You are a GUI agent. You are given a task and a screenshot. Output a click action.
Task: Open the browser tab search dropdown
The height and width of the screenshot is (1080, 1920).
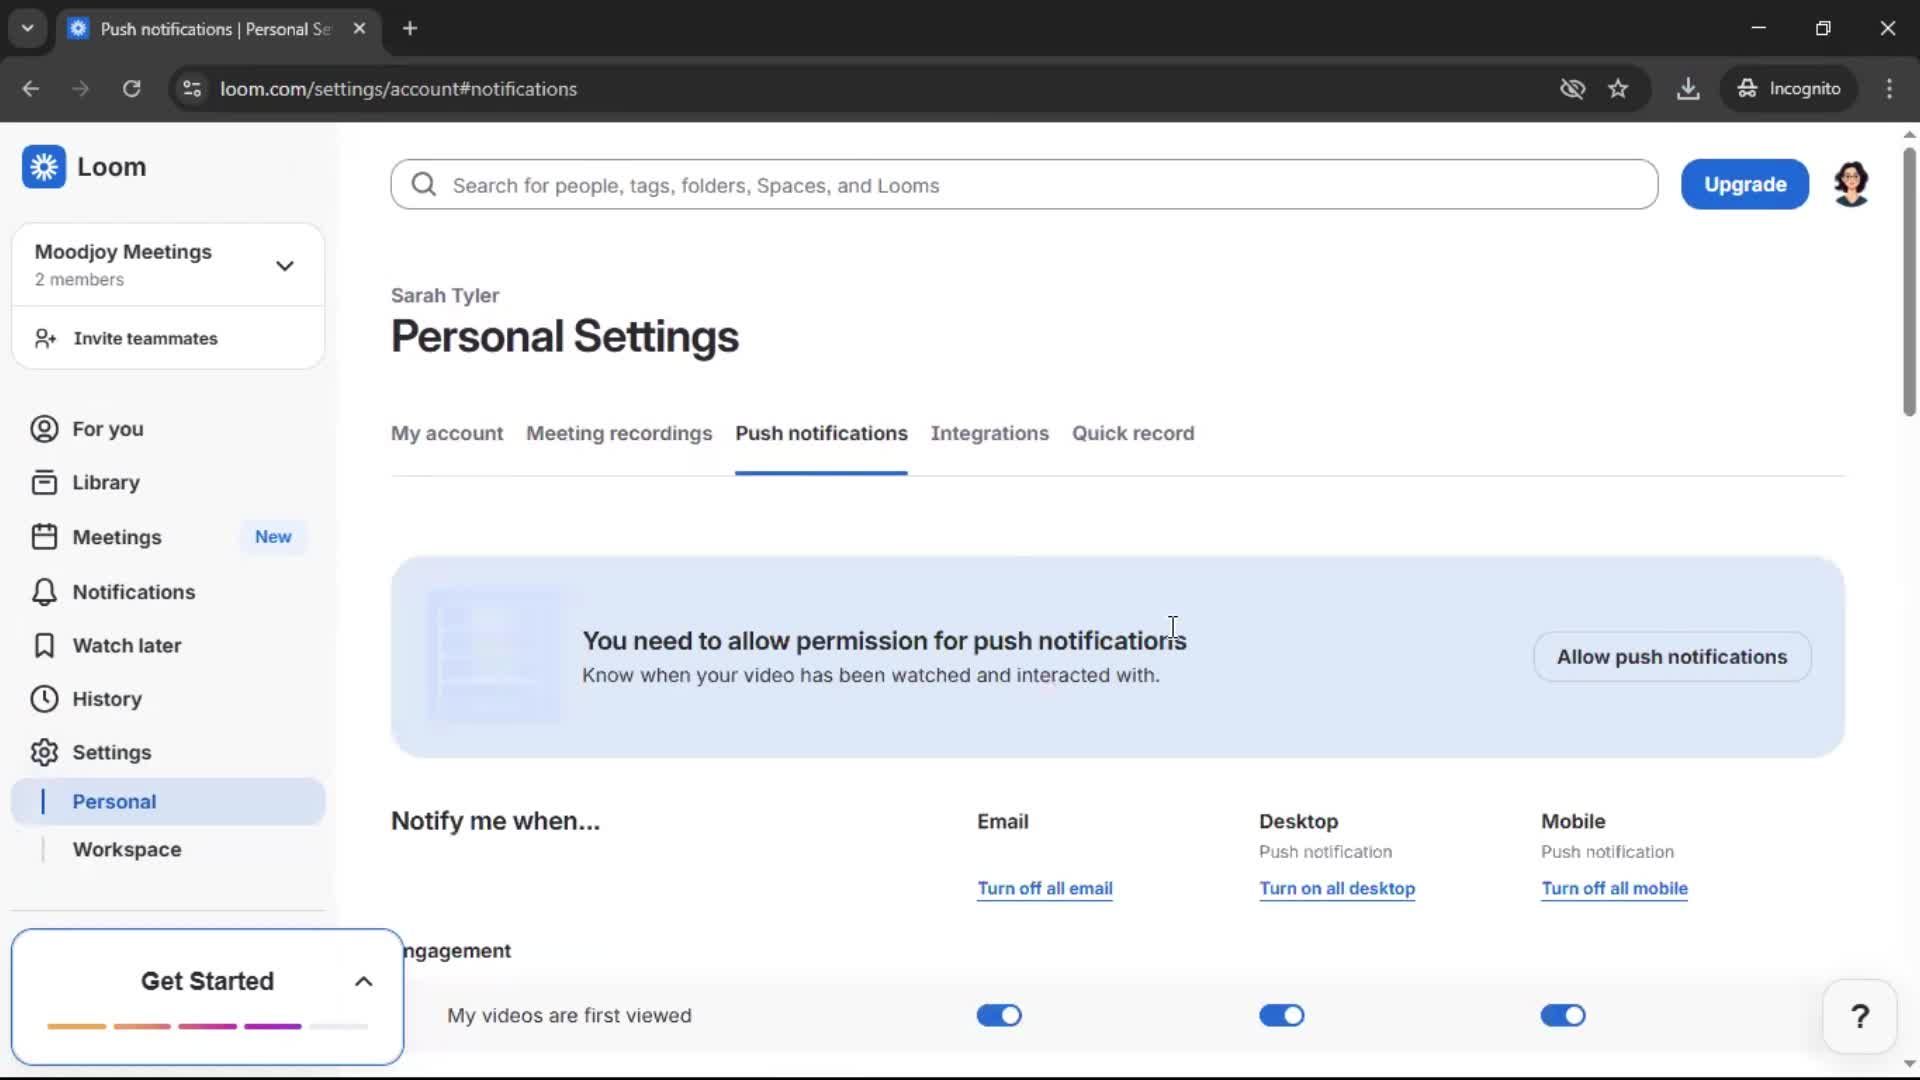[x=27, y=28]
